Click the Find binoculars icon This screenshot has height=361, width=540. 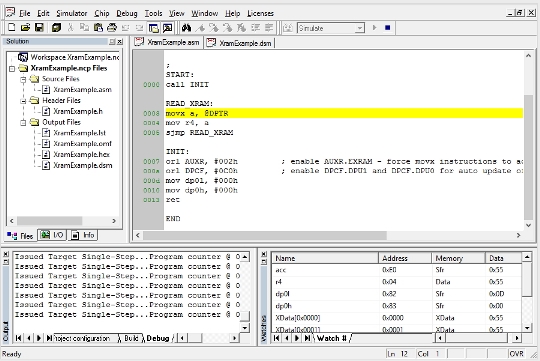[x=186, y=28]
